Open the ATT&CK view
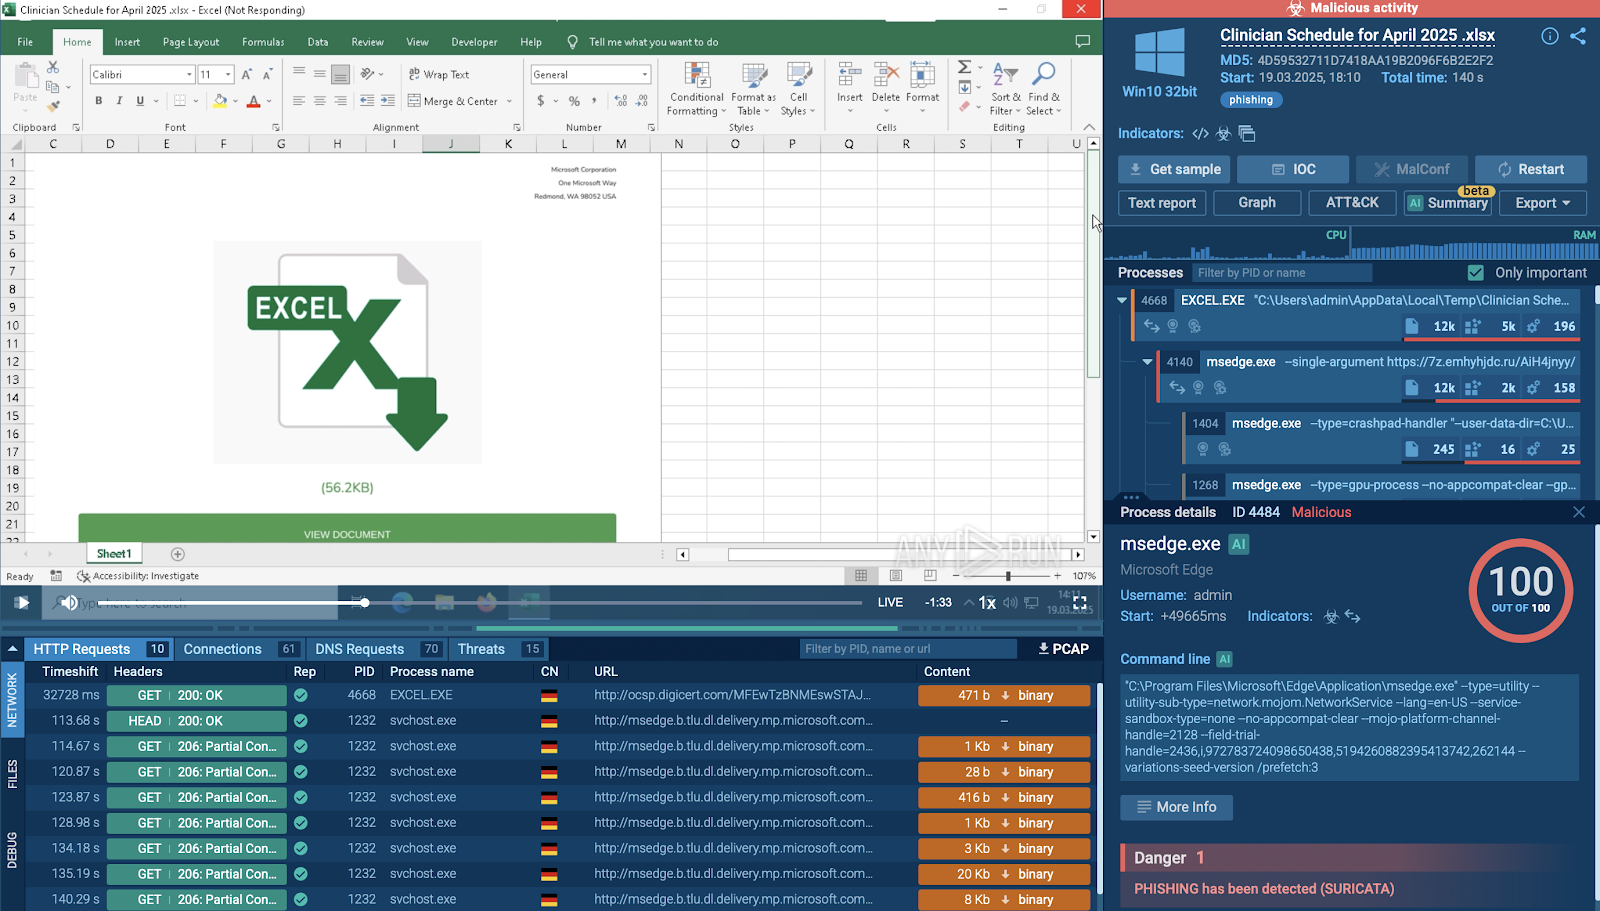This screenshot has width=1600, height=911. 1352,203
